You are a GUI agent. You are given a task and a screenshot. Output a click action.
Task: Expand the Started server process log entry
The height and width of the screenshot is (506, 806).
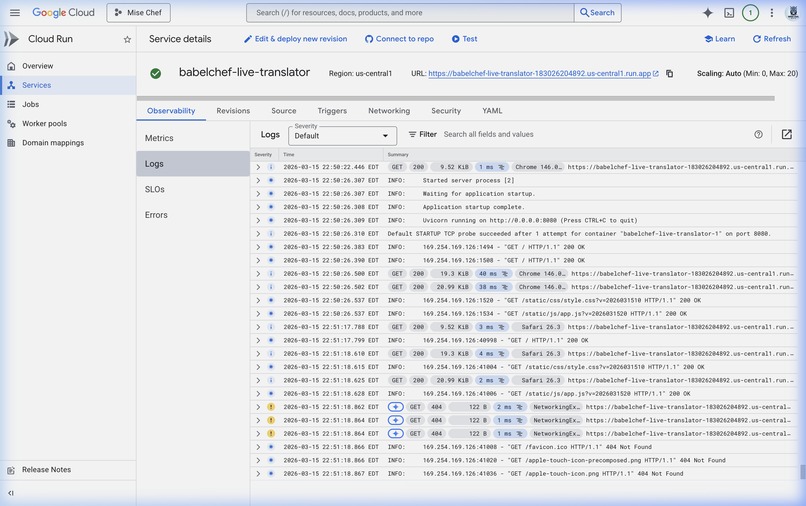coord(258,180)
